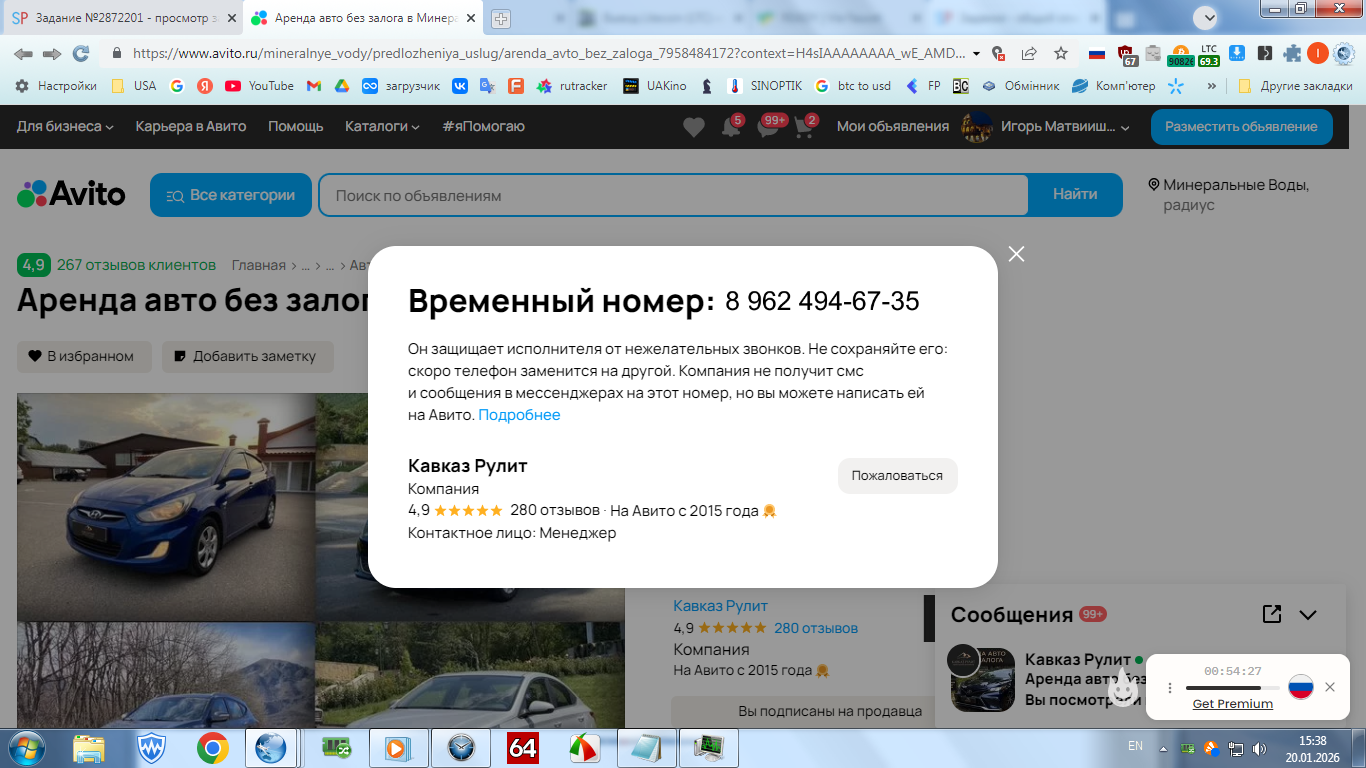
Task: Open messages panel in a new window icon
Action: [1272, 614]
